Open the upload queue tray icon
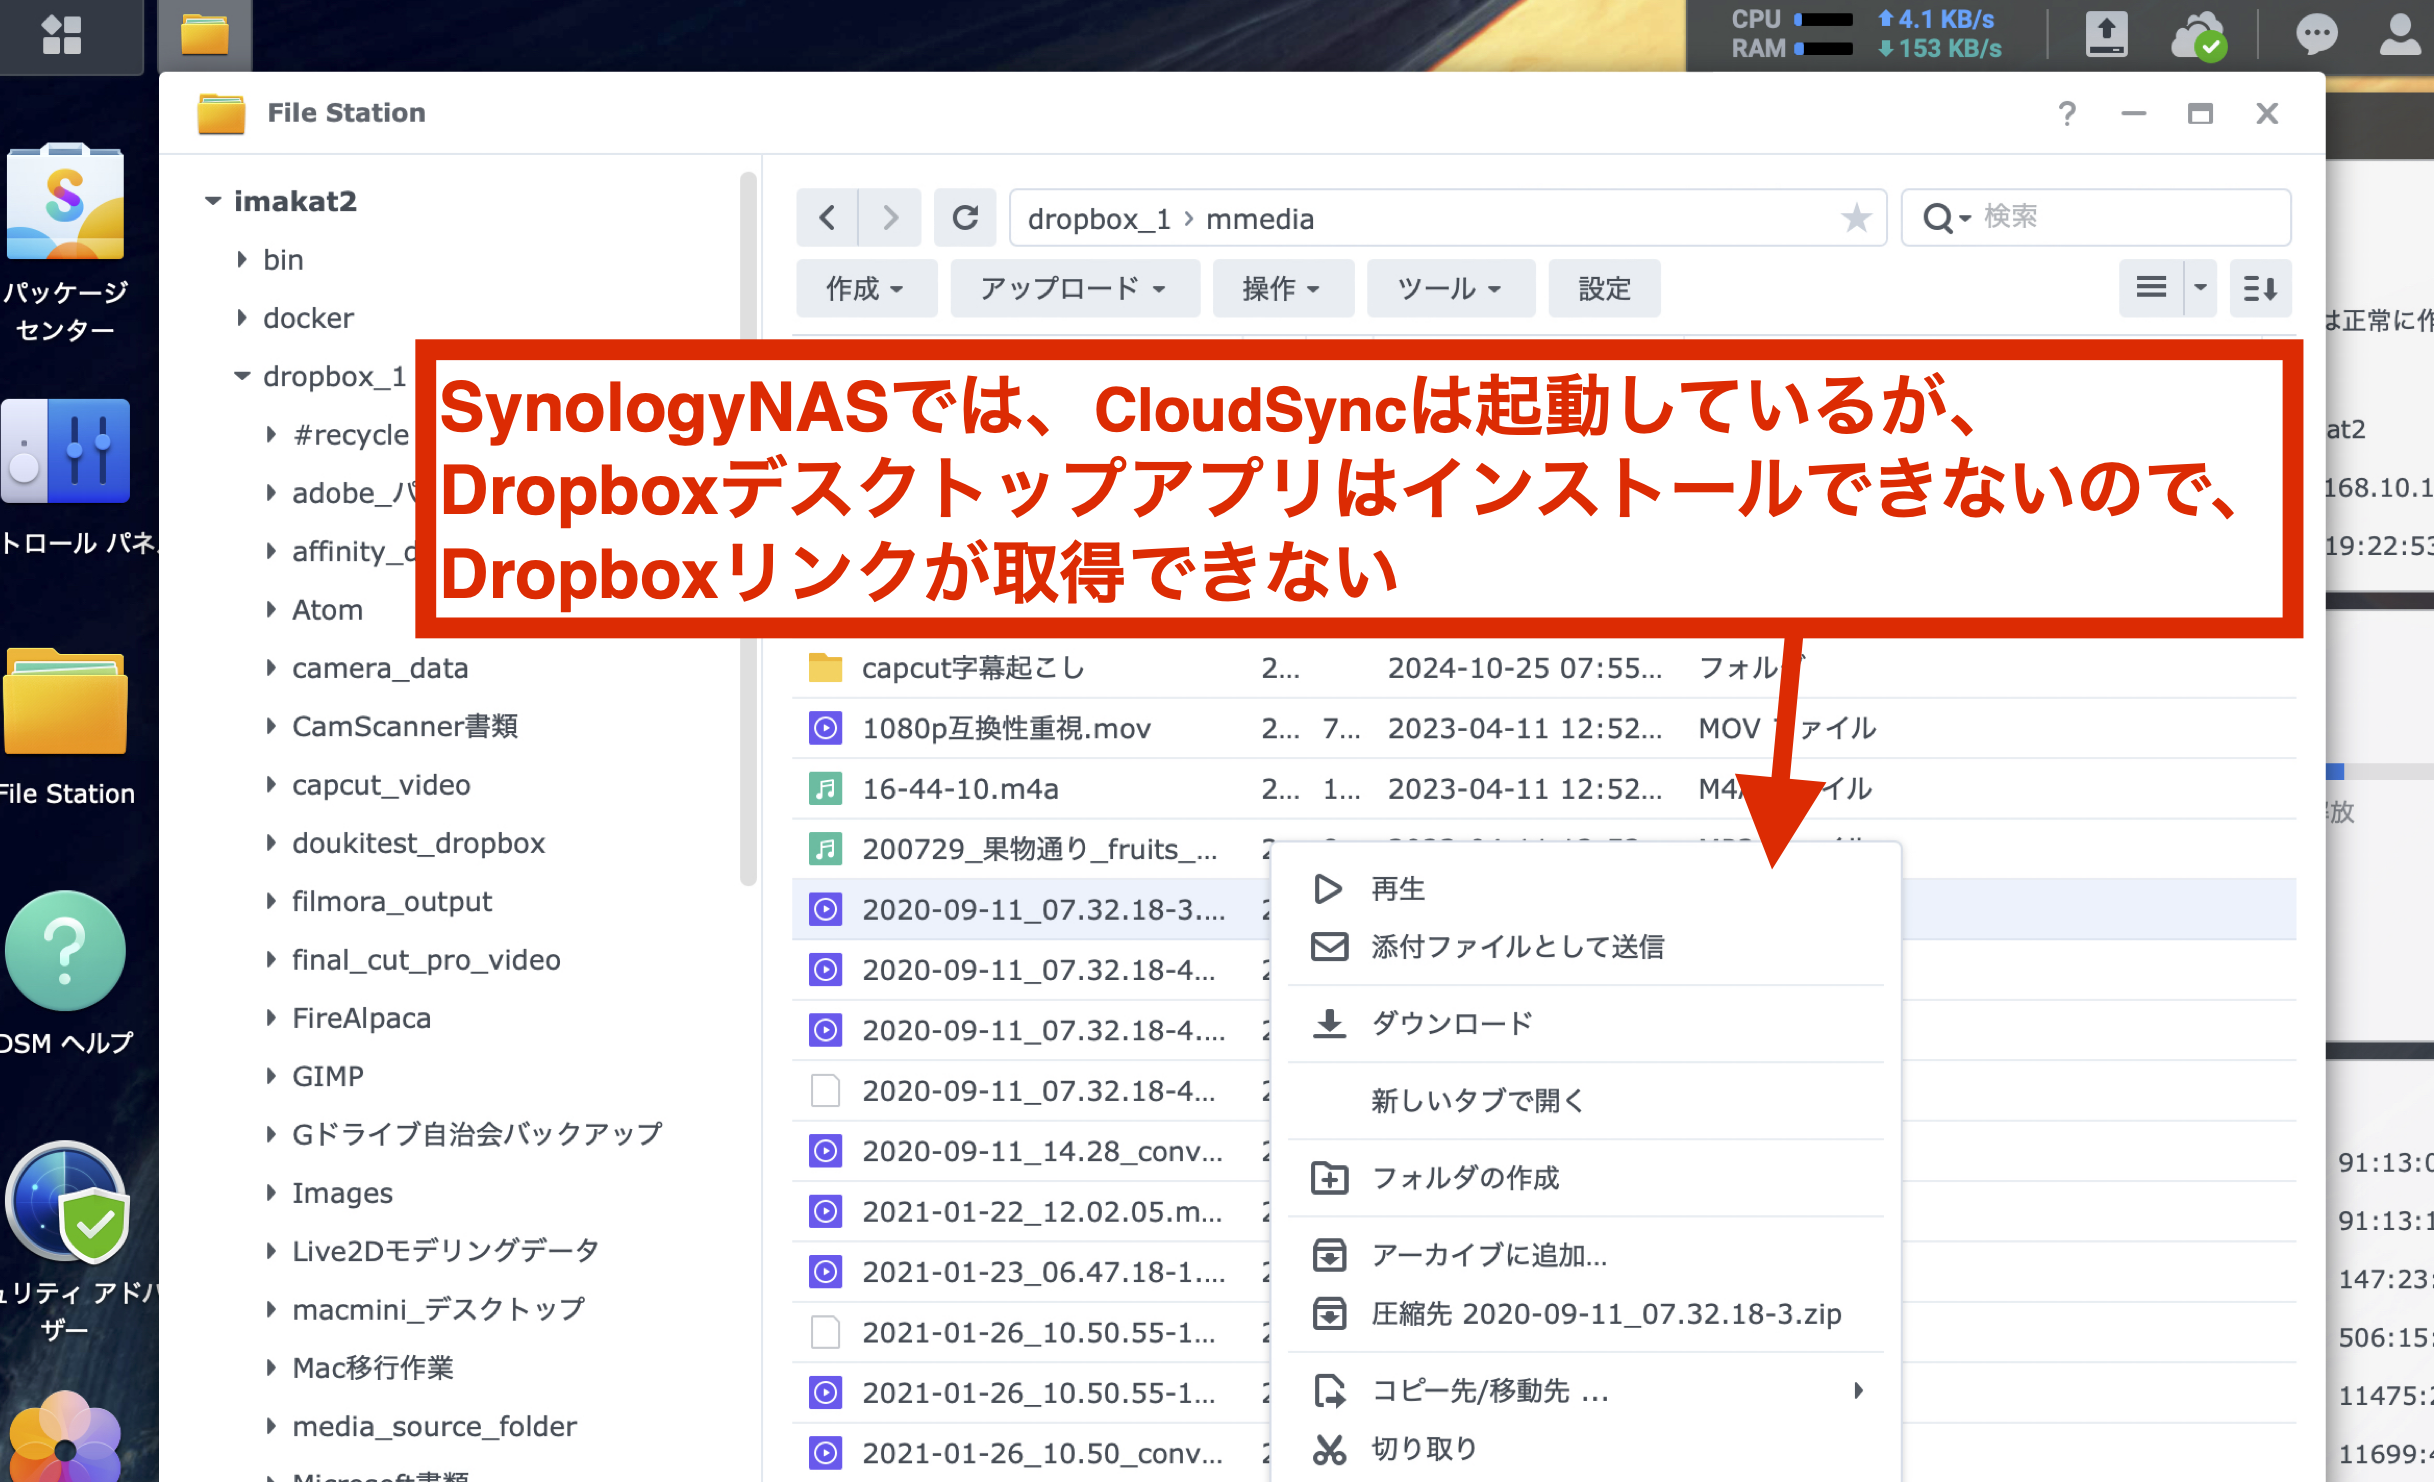The width and height of the screenshot is (2434, 1482). [2106, 36]
